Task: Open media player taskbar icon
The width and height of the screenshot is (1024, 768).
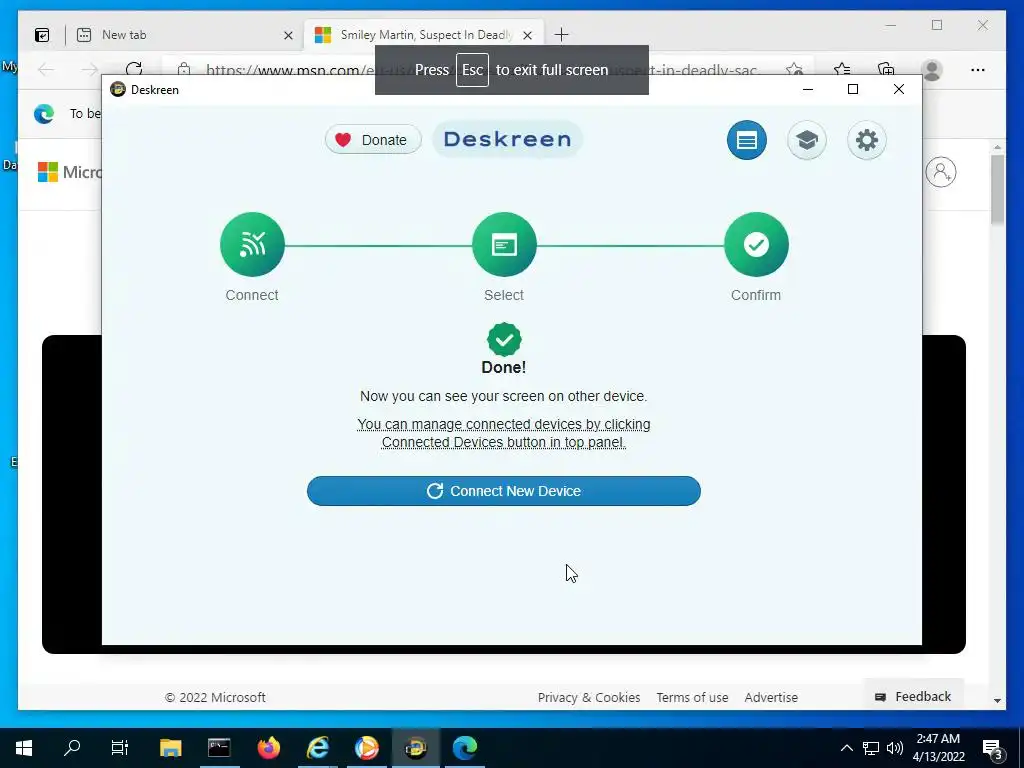Action: 367,747
